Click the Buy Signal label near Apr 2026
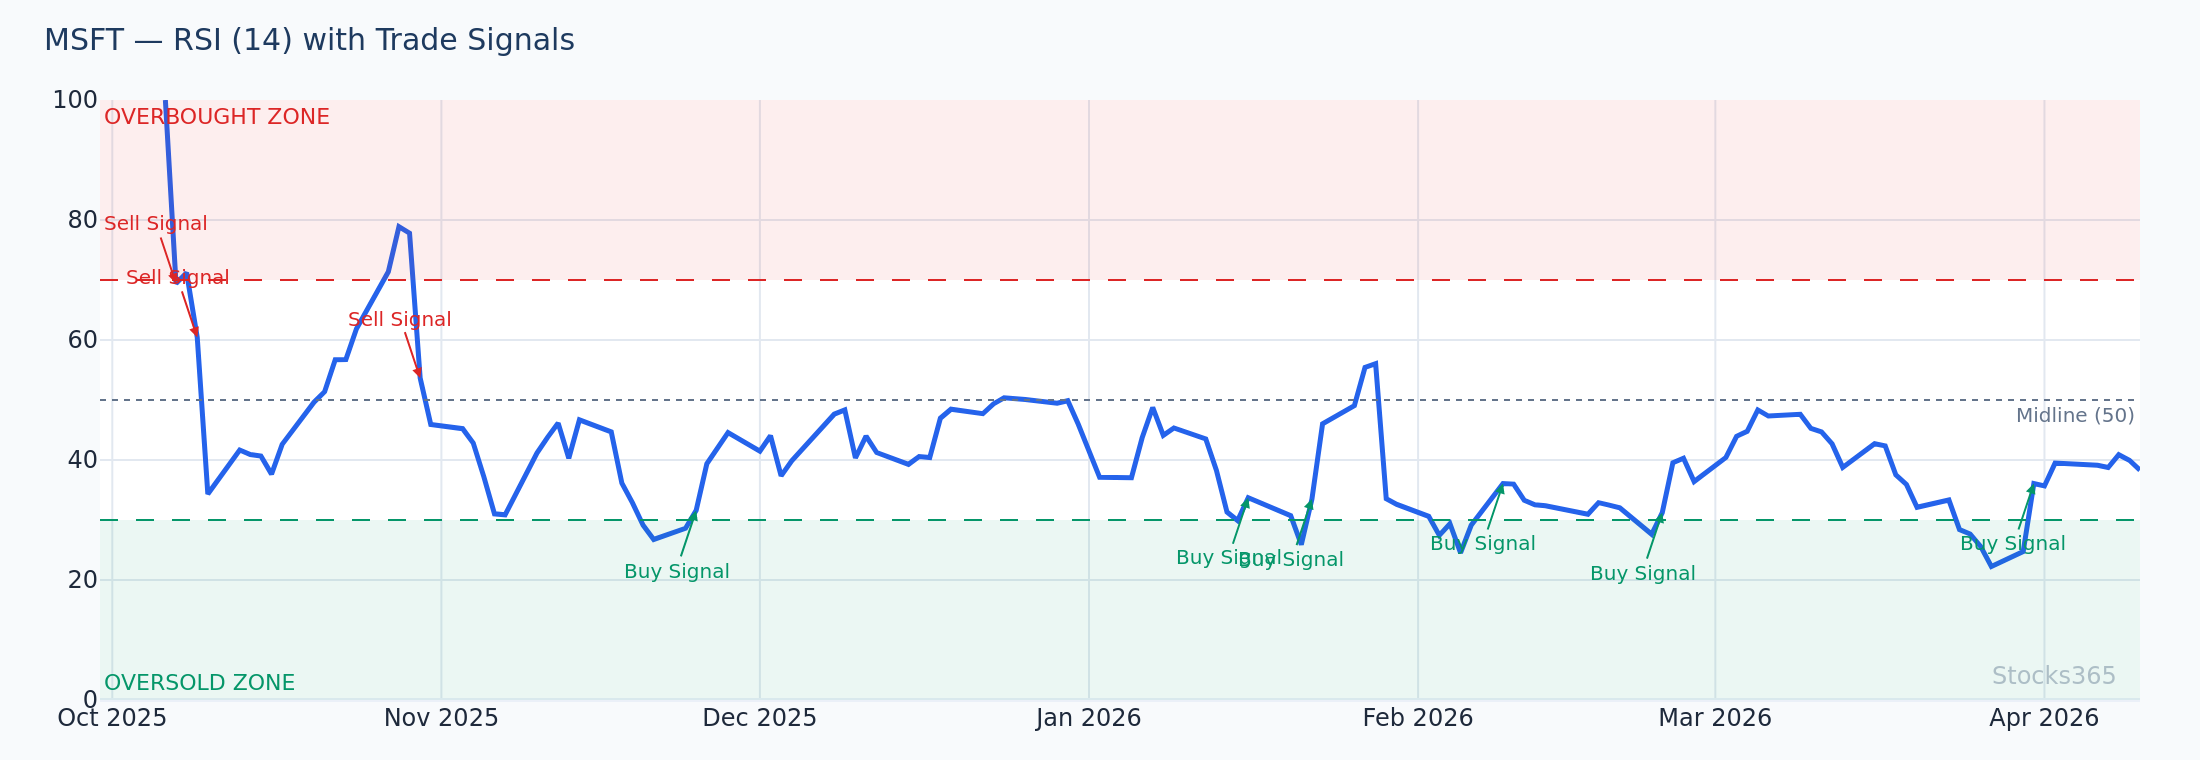The height and width of the screenshot is (760, 2200). click(x=2012, y=544)
